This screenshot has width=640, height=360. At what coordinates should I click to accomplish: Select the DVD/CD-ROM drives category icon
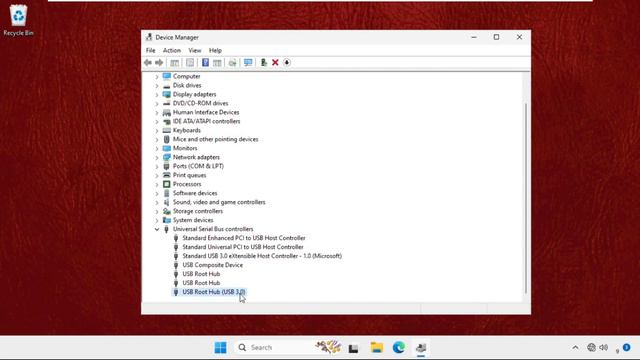pos(167,103)
